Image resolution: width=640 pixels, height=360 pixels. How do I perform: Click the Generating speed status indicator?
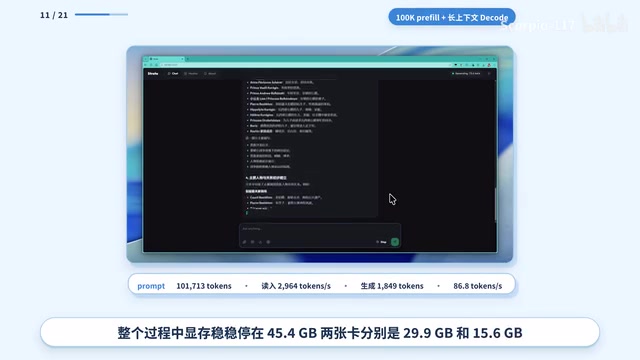pyautogui.click(x=466, y=73)
